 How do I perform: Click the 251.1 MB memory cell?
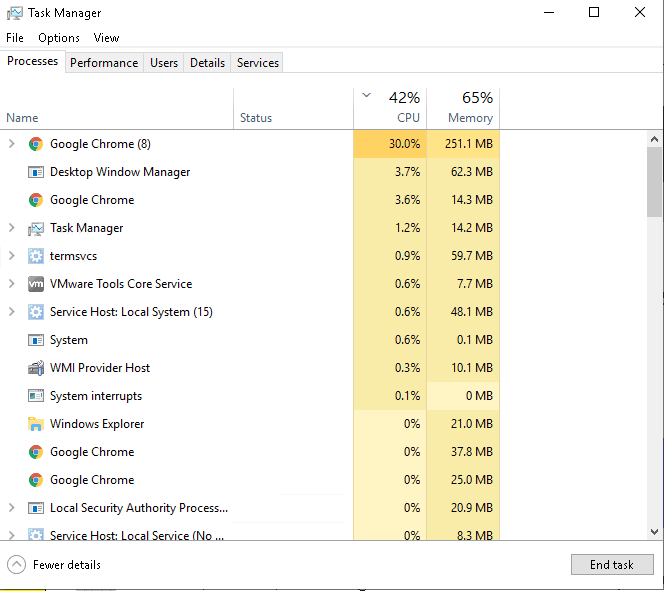click(463, 144)
